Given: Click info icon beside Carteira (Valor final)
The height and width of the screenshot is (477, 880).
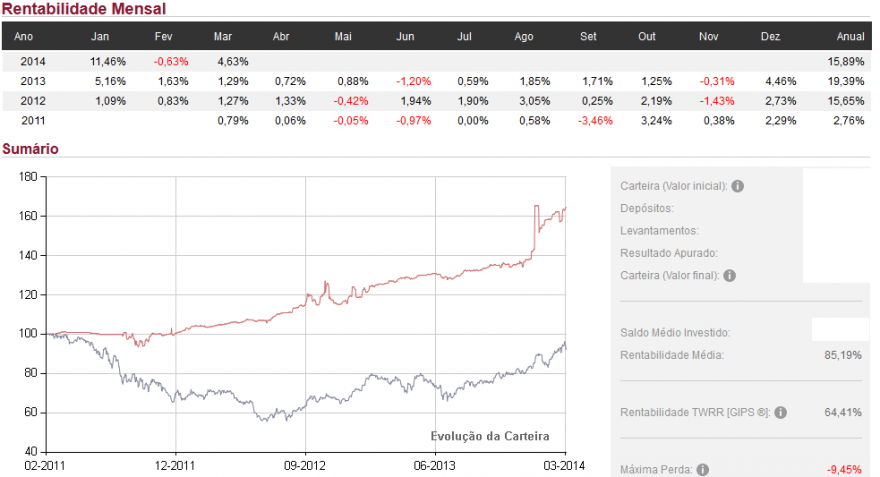Looking at the screenshot, I should coord(729,276).
